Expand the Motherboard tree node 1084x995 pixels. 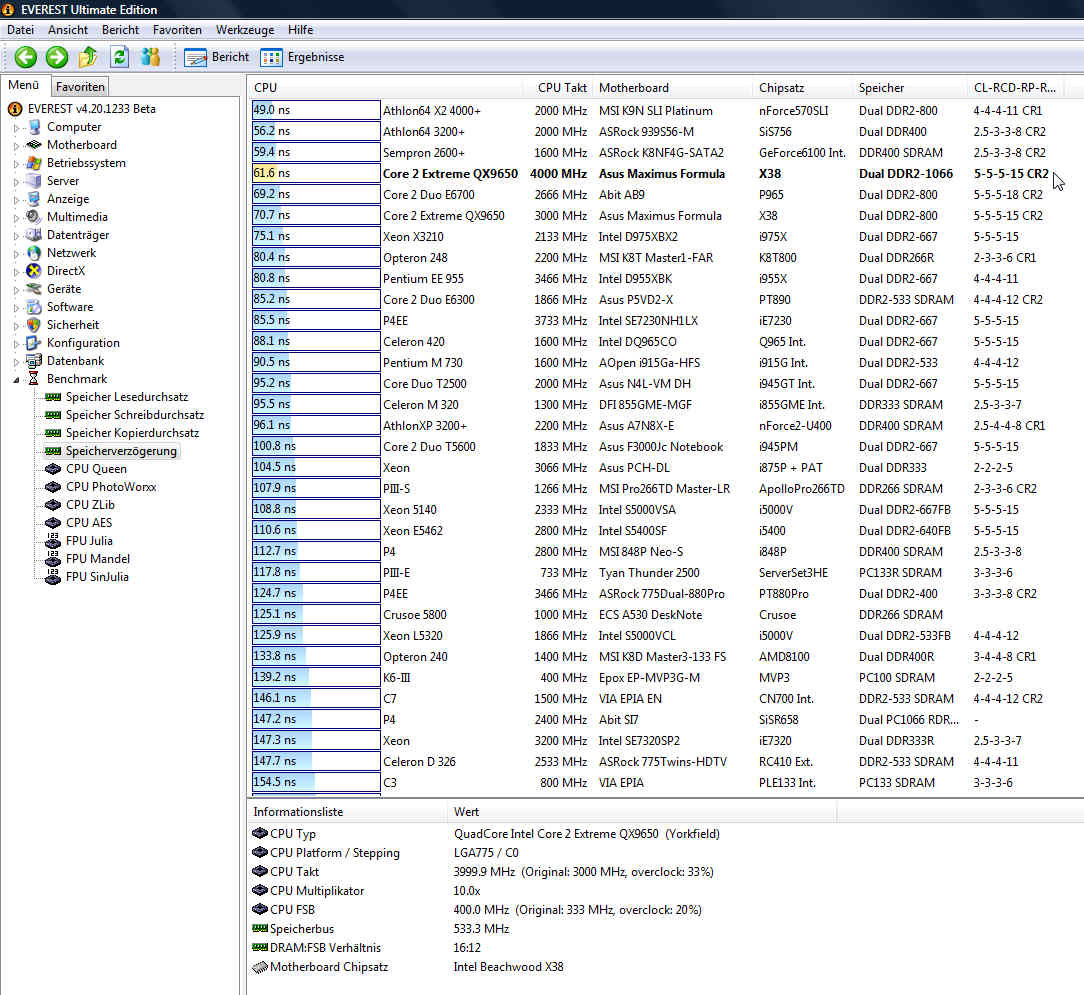click(17, 146)
